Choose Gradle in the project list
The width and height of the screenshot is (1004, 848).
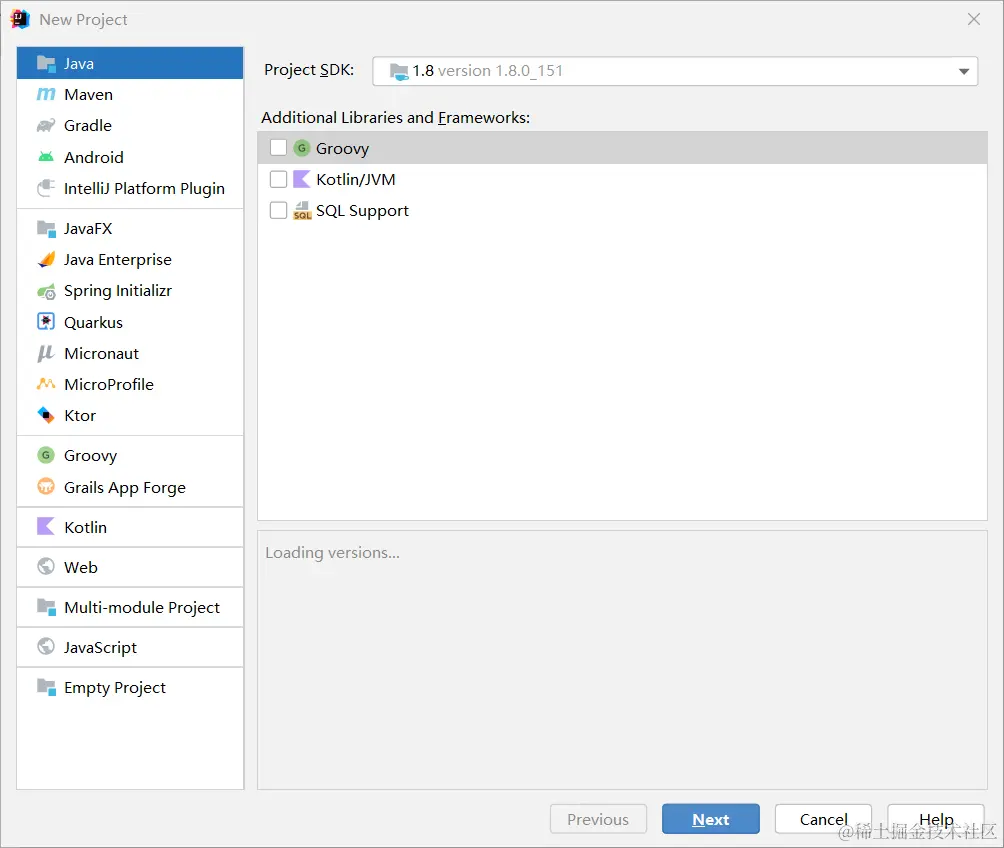point(130,126)
